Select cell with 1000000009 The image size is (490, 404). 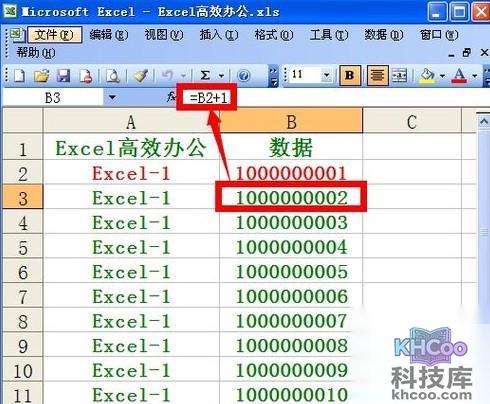291,370
